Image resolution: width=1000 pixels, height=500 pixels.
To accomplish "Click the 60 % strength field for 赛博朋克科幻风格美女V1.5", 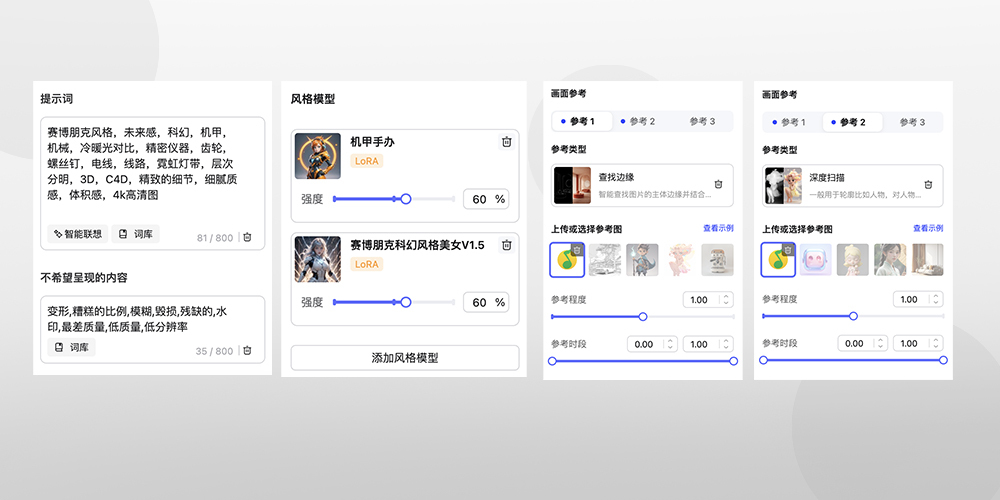I will tap(487, 302).
